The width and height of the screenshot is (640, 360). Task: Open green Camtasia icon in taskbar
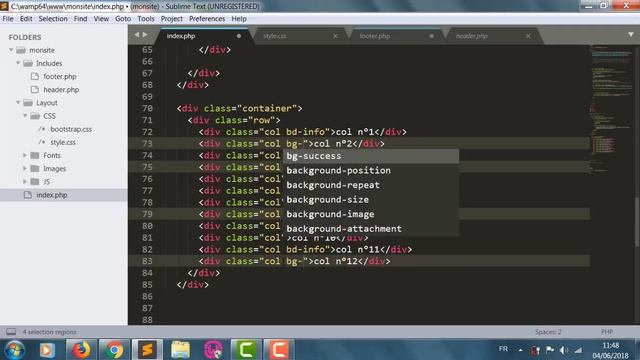coord(246,350)
